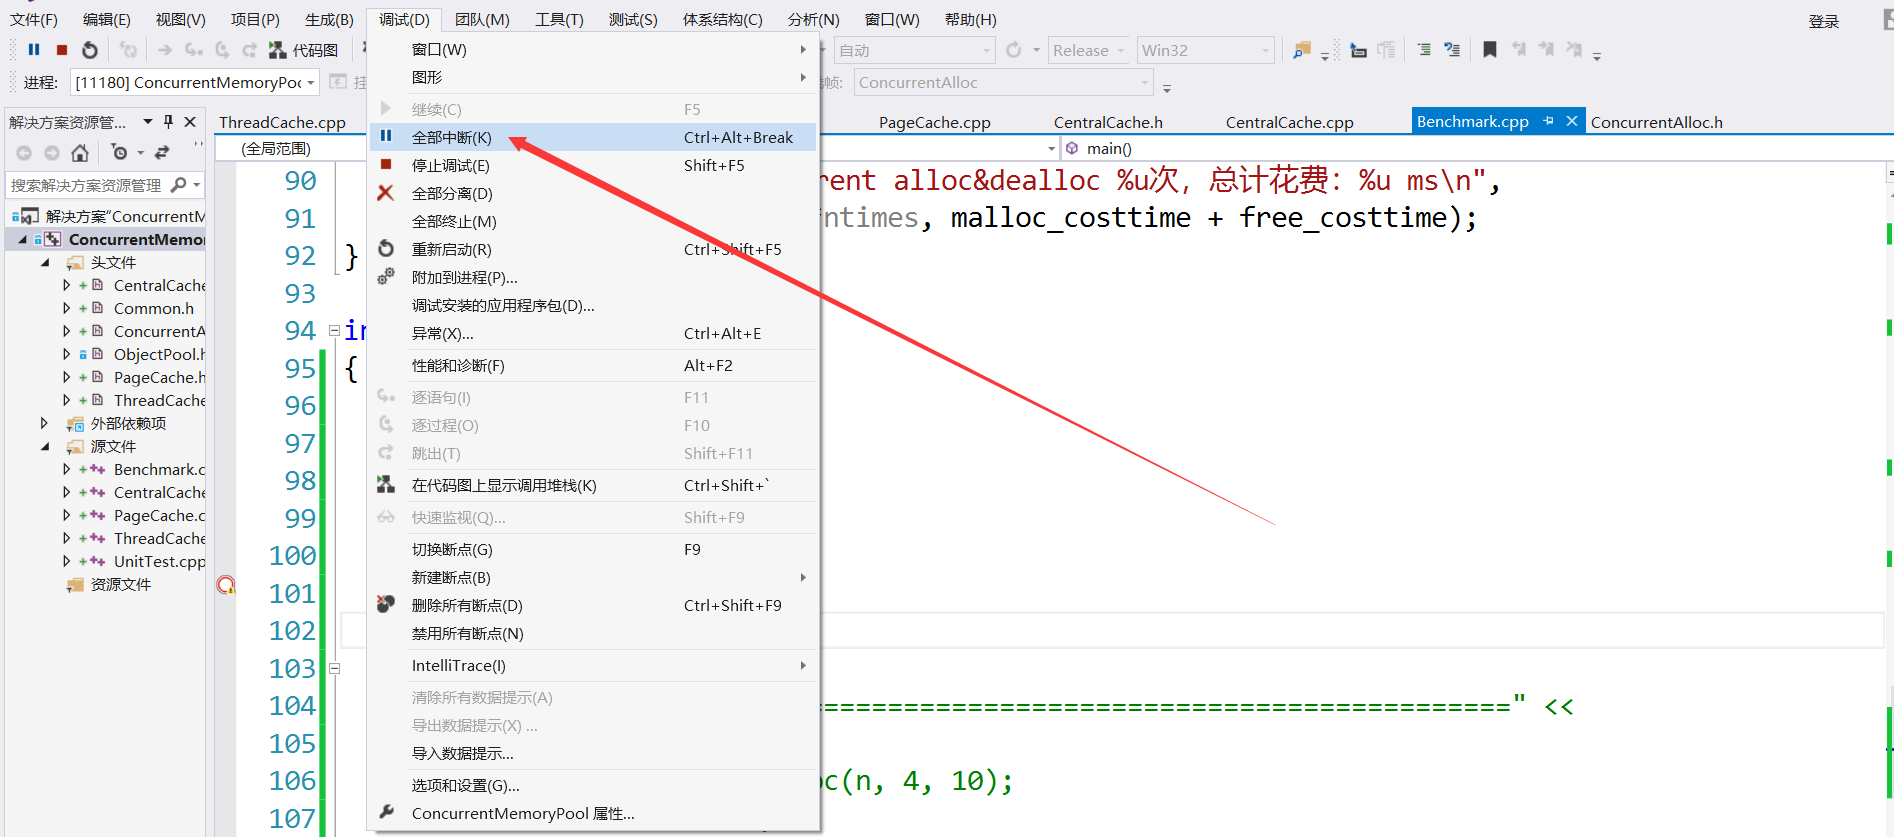This screenshot has height=837, width=1894.
Task: Expand the 外部依赖项 node
Action: [45, 423]
